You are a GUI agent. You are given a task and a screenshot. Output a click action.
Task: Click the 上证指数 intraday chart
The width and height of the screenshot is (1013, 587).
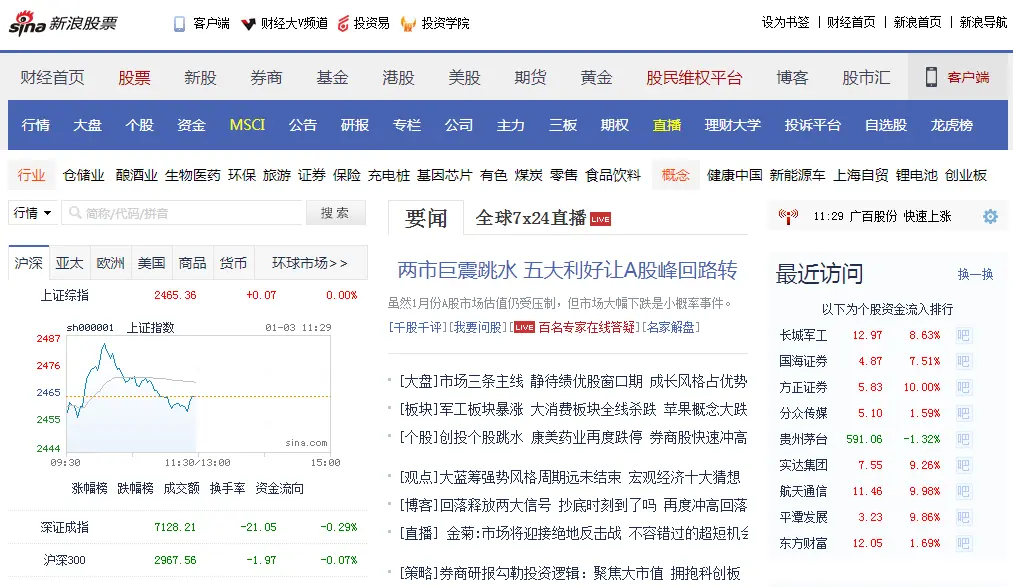pyautogui.click(x=198, y=394)
